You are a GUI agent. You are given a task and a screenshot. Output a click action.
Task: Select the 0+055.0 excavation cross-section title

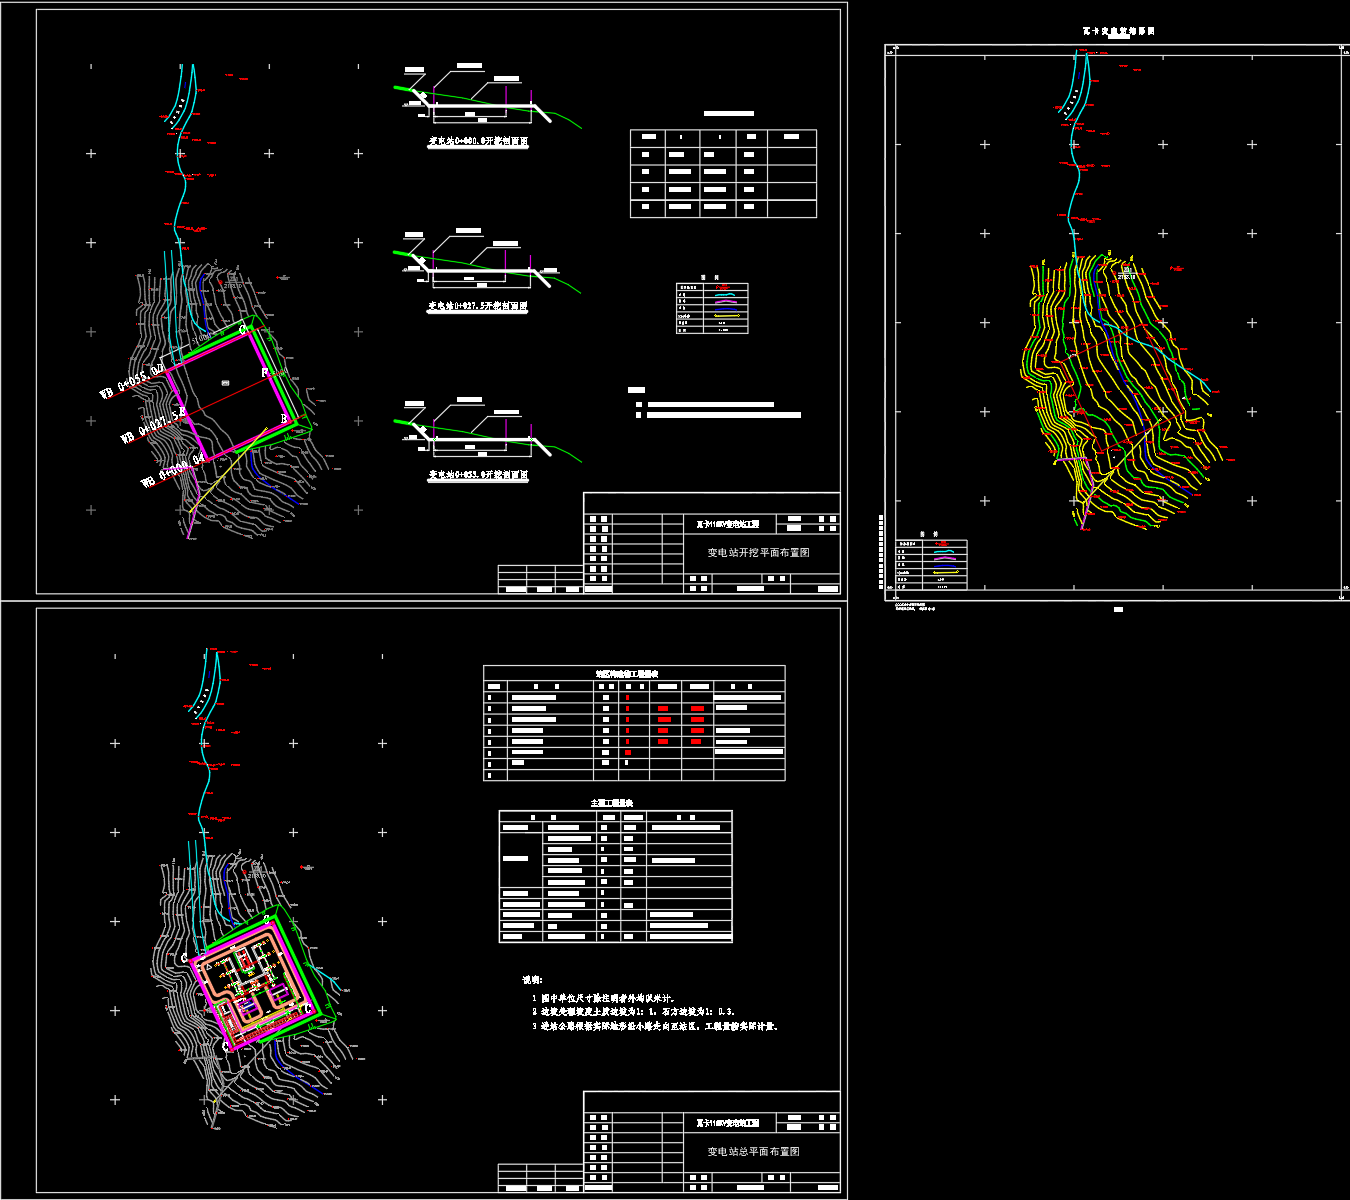click(x=478, y=476)
